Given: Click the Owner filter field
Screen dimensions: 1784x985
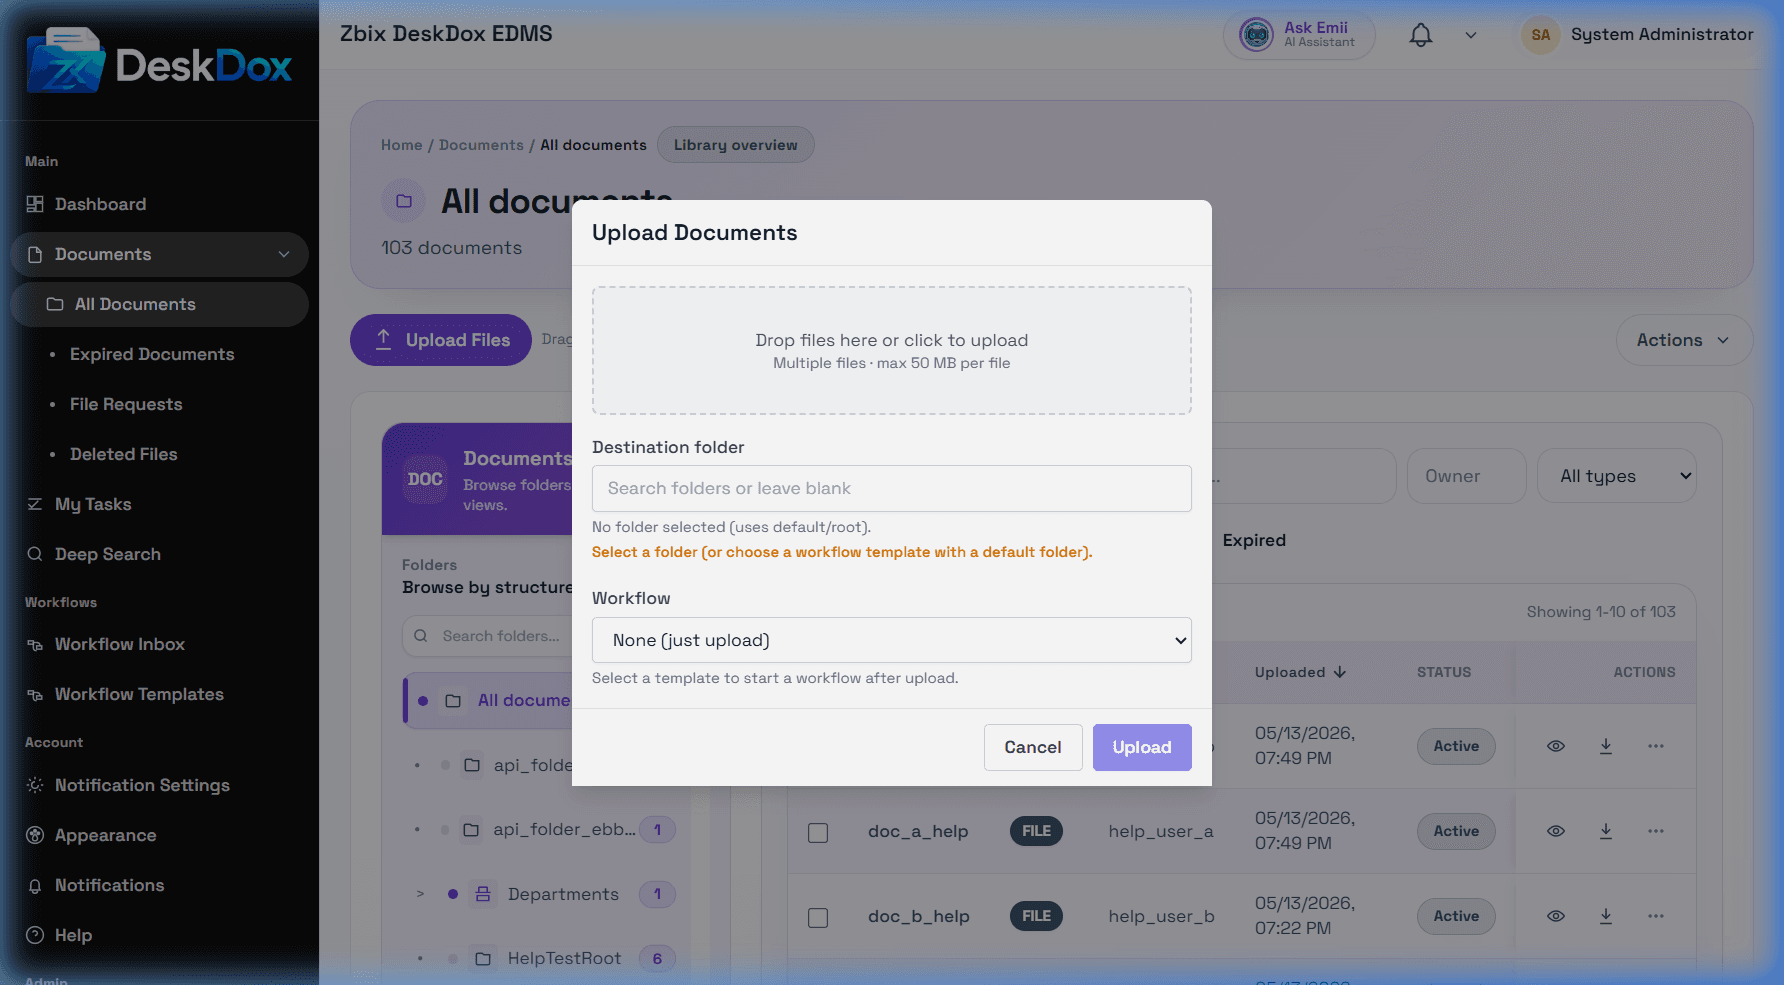Looking at the screenshot, I should (x=1467, y=476).
